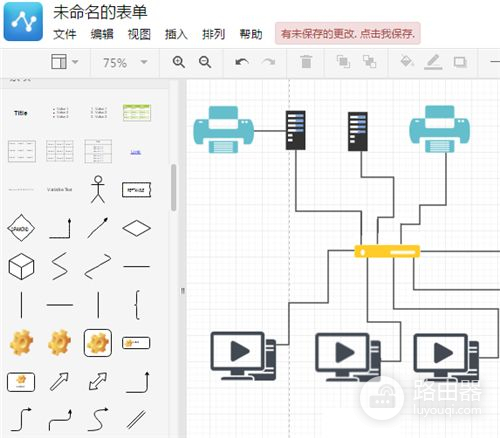500x438 pixels.
Task: Select the green table shape
Action: [x=137, y=113]
